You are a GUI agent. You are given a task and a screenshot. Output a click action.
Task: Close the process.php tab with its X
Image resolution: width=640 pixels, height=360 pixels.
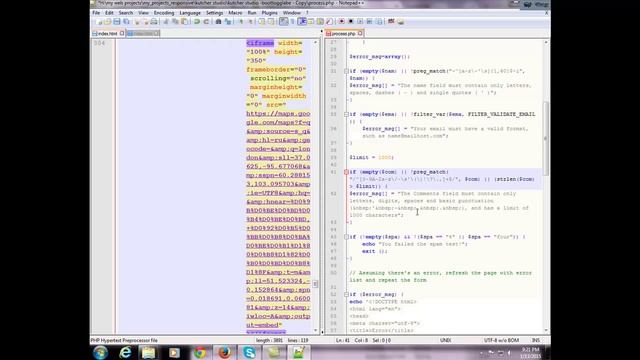360,33
